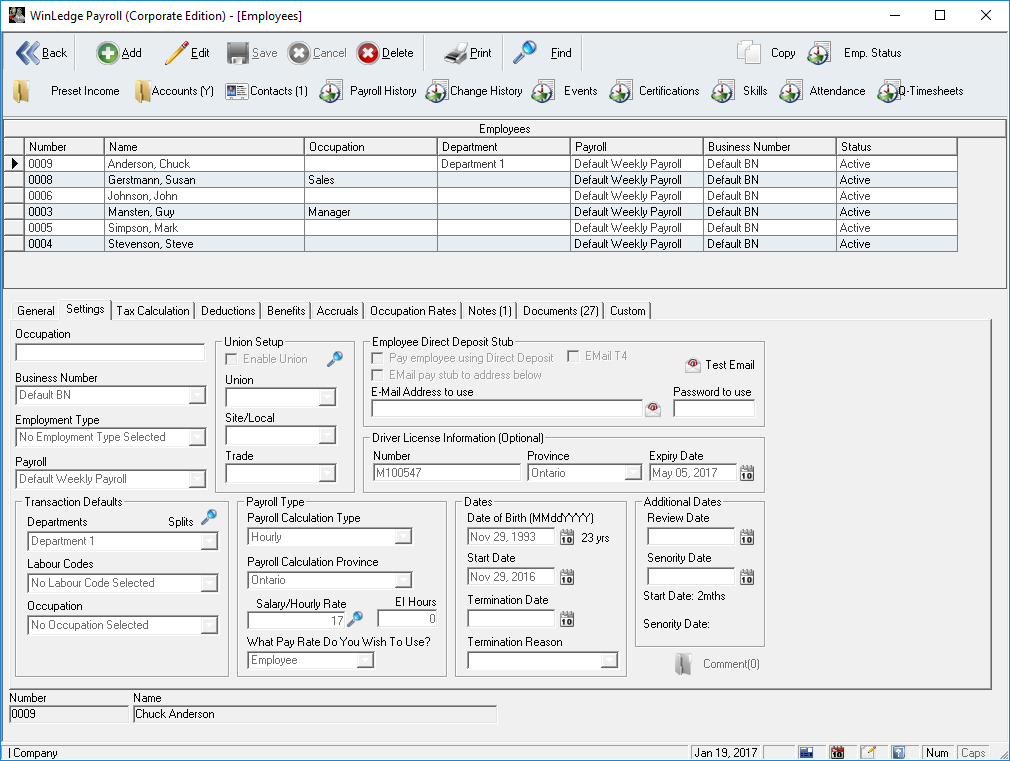Open the calendar picker for Date of Birth
Image resolution: width=1010 pixels, height=761 pixels.
[567, 537]
